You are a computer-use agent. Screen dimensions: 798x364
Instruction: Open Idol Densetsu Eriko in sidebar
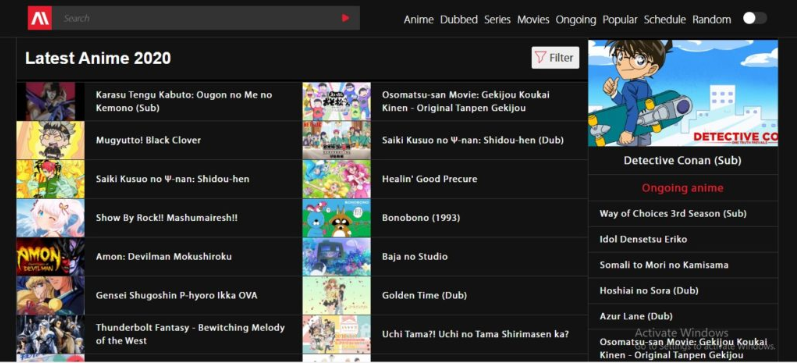click(x=643, y=239)
